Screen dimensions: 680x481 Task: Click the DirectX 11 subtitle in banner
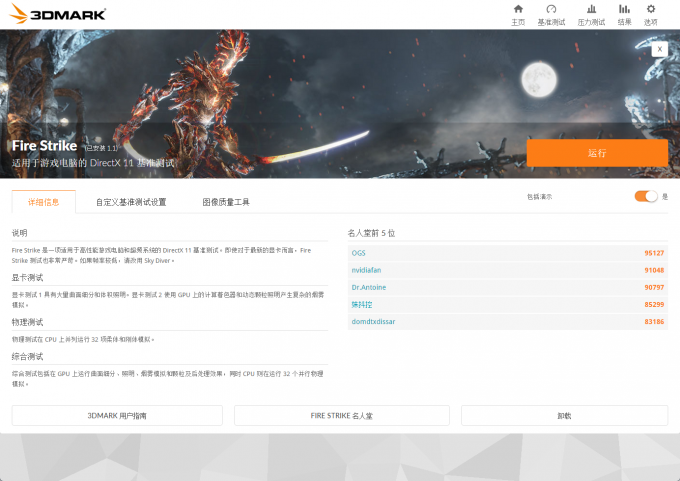(x=93, y=163)
